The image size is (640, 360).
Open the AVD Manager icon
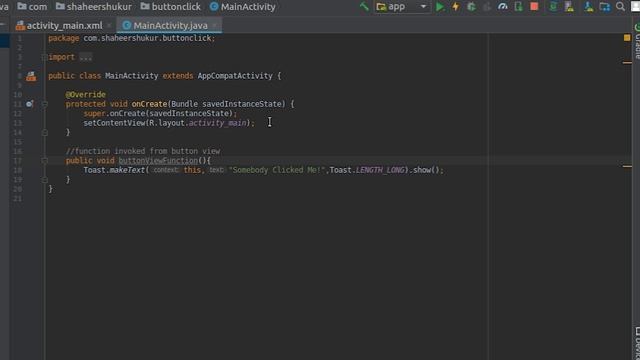point(569,7)
